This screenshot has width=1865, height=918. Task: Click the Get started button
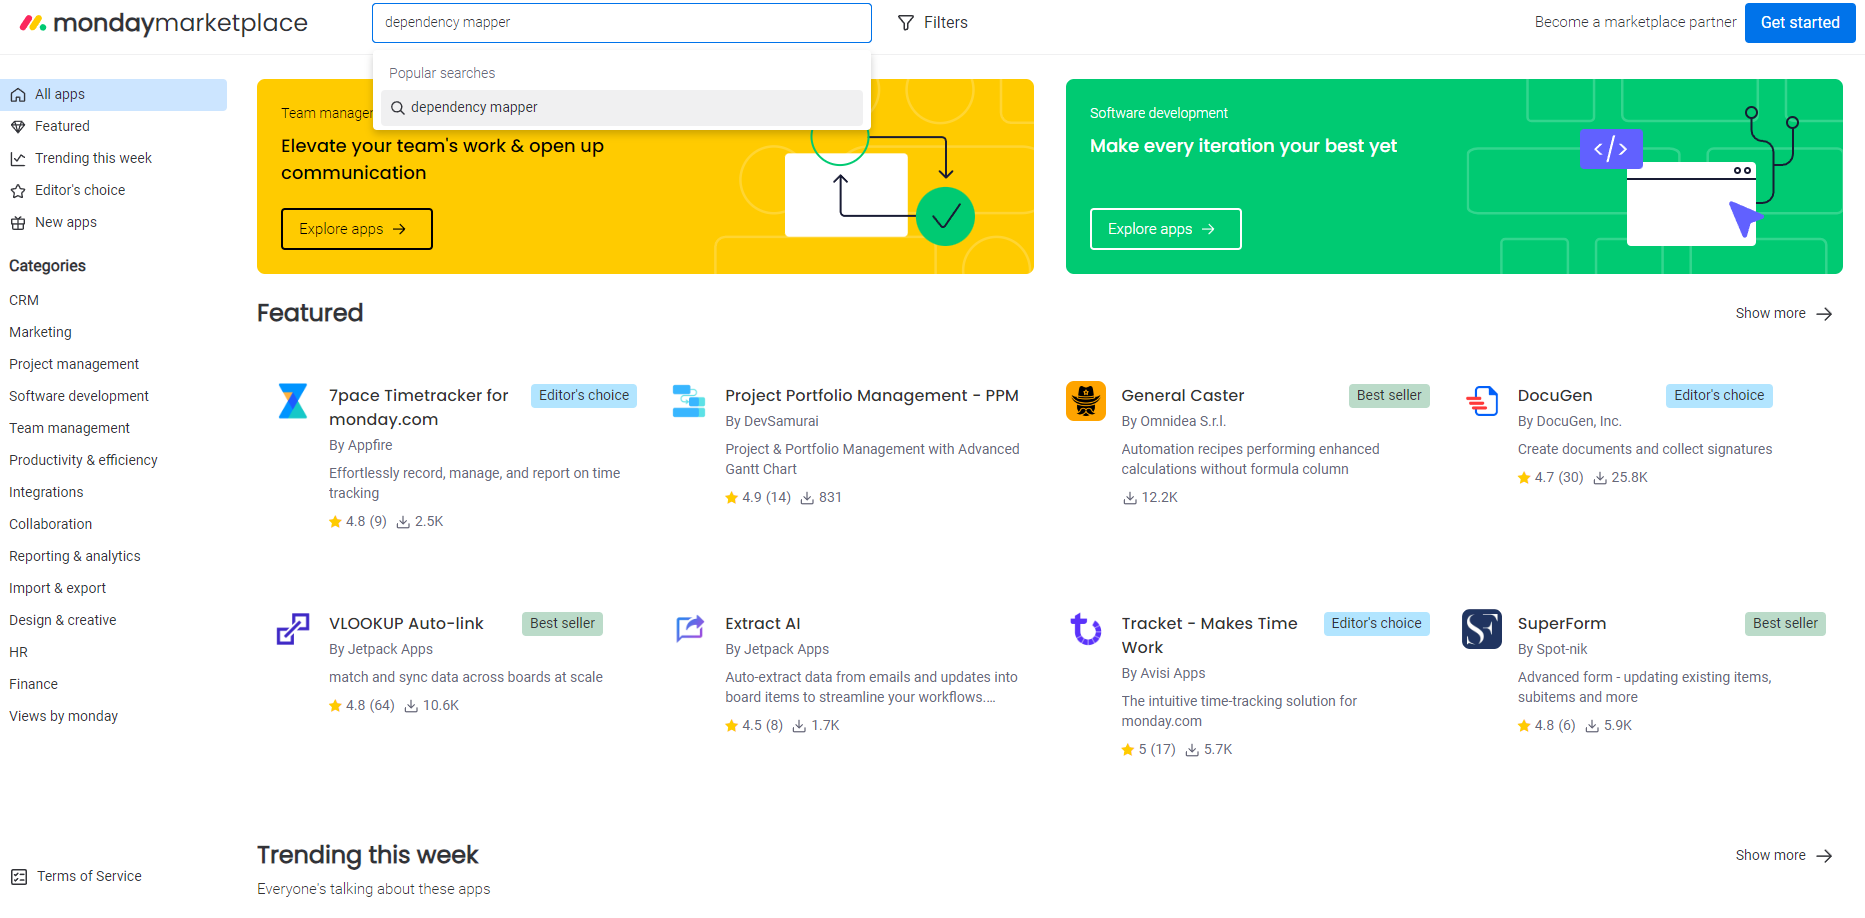[x=1799, y=22]
